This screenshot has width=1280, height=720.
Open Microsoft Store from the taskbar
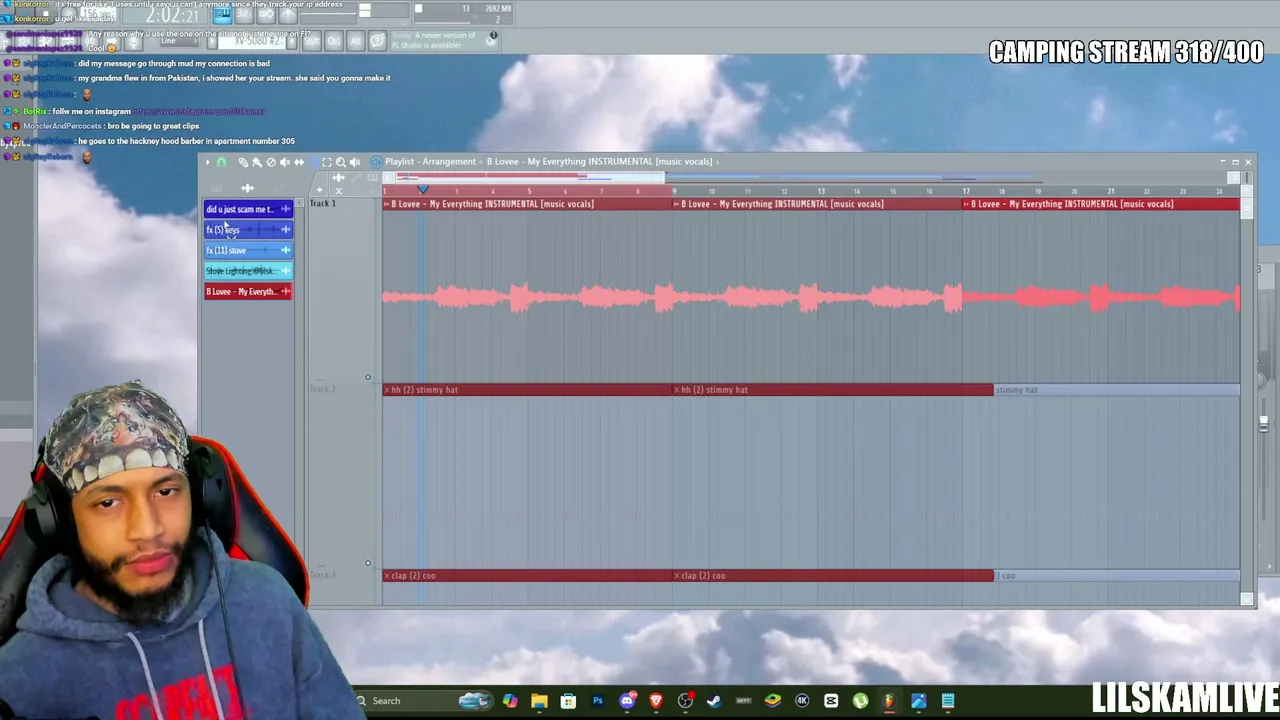click(x=568, y=701)
